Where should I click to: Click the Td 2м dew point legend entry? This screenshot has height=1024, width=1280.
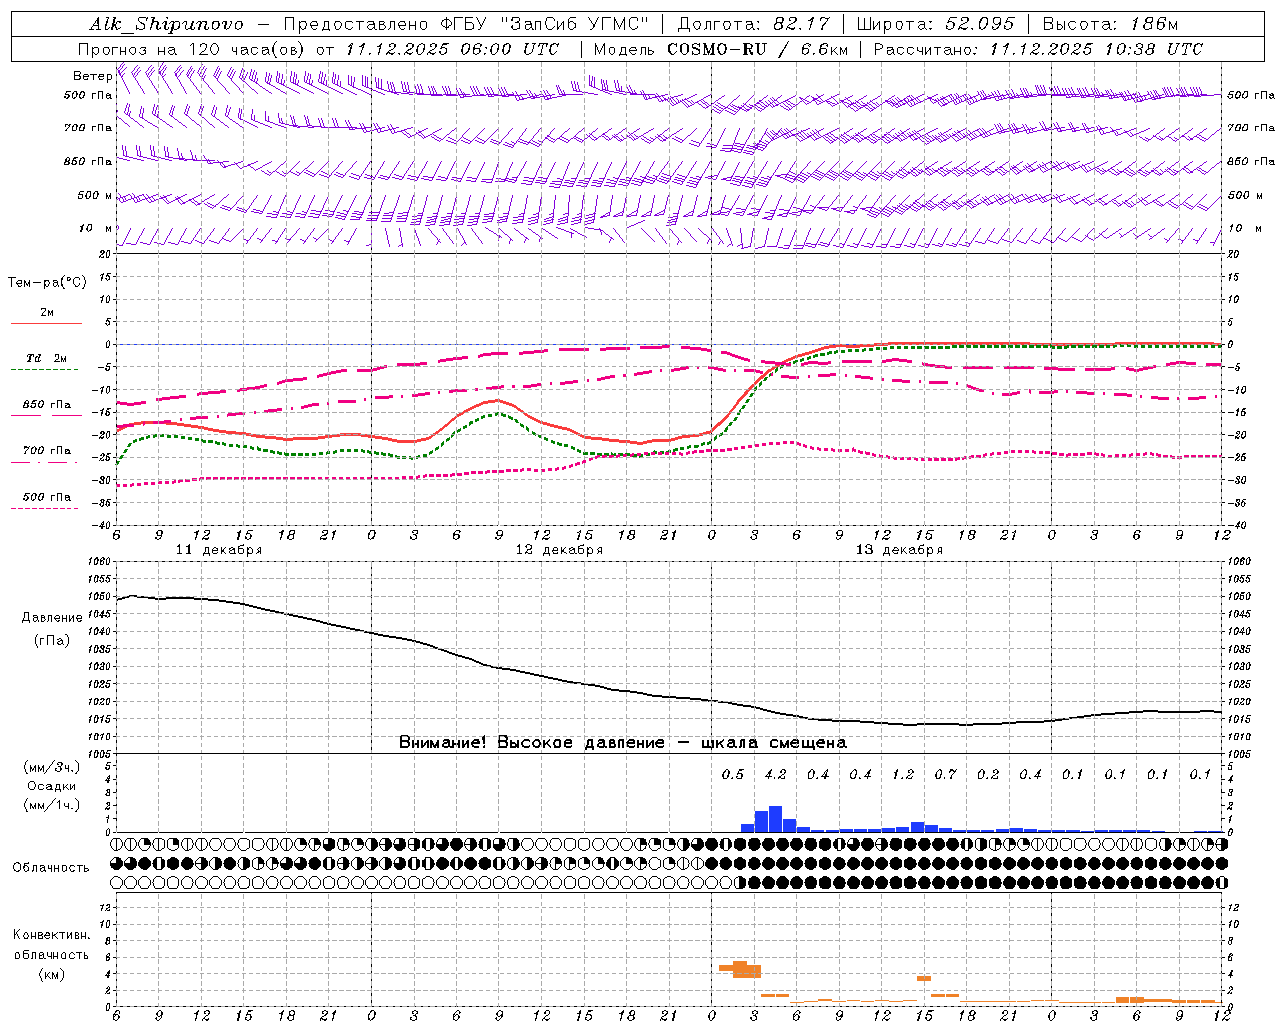coord(46,358)
